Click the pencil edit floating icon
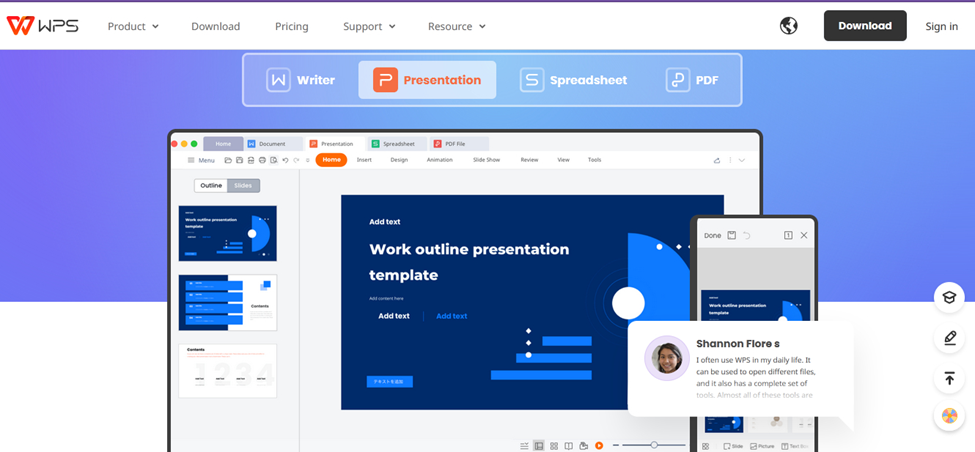Screen dimensions: 975x452 tap(949, 338)
